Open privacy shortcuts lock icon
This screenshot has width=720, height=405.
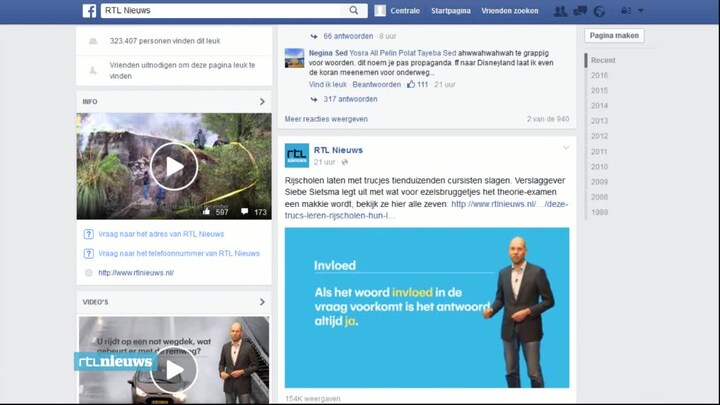[x=626, y=11]
